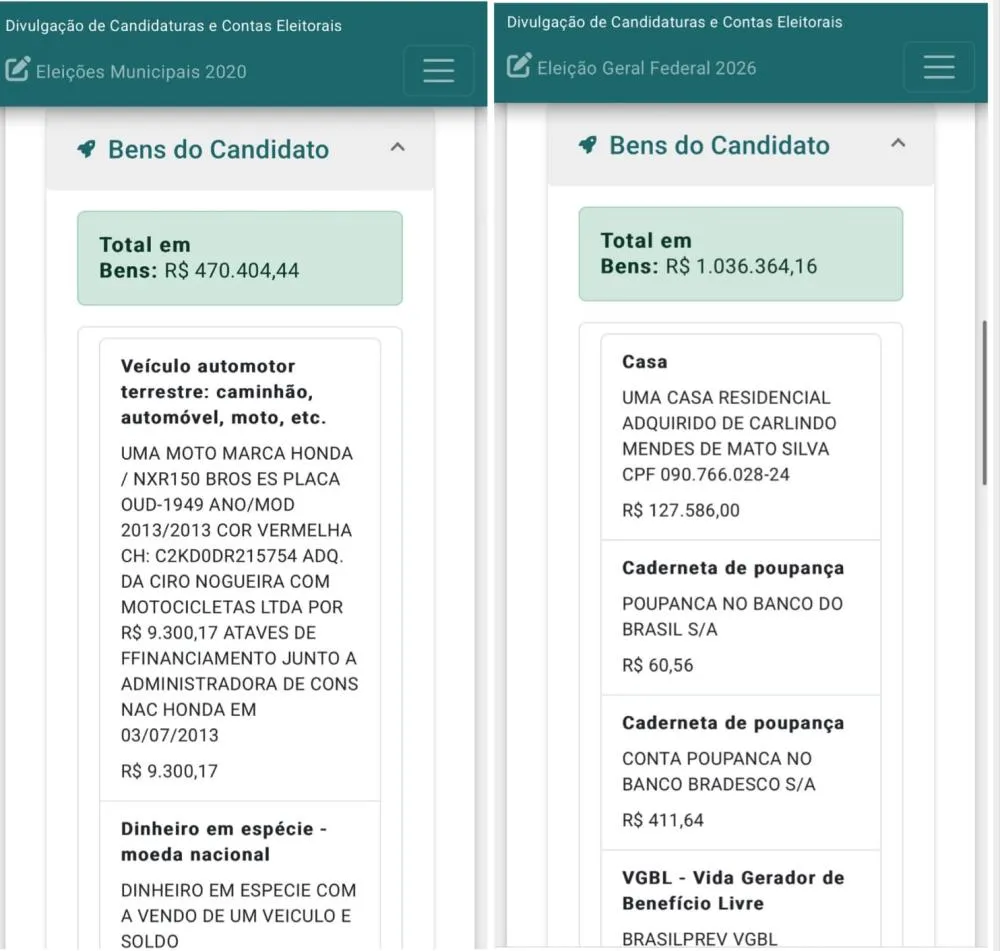Click edit icon beside Eleição Geral Federal 2026
This screenshot has height=951, width=1000.
(x=518, y=66)
